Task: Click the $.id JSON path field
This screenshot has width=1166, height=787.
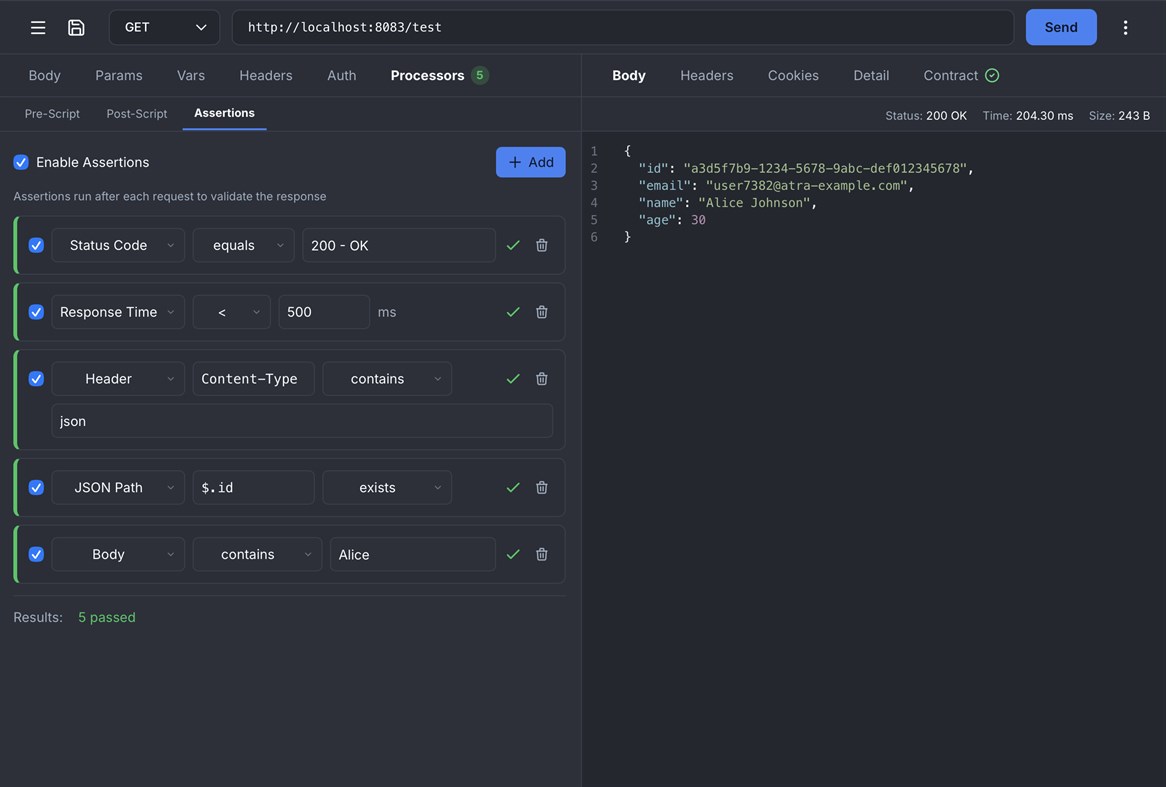Action: click(253, 488)
